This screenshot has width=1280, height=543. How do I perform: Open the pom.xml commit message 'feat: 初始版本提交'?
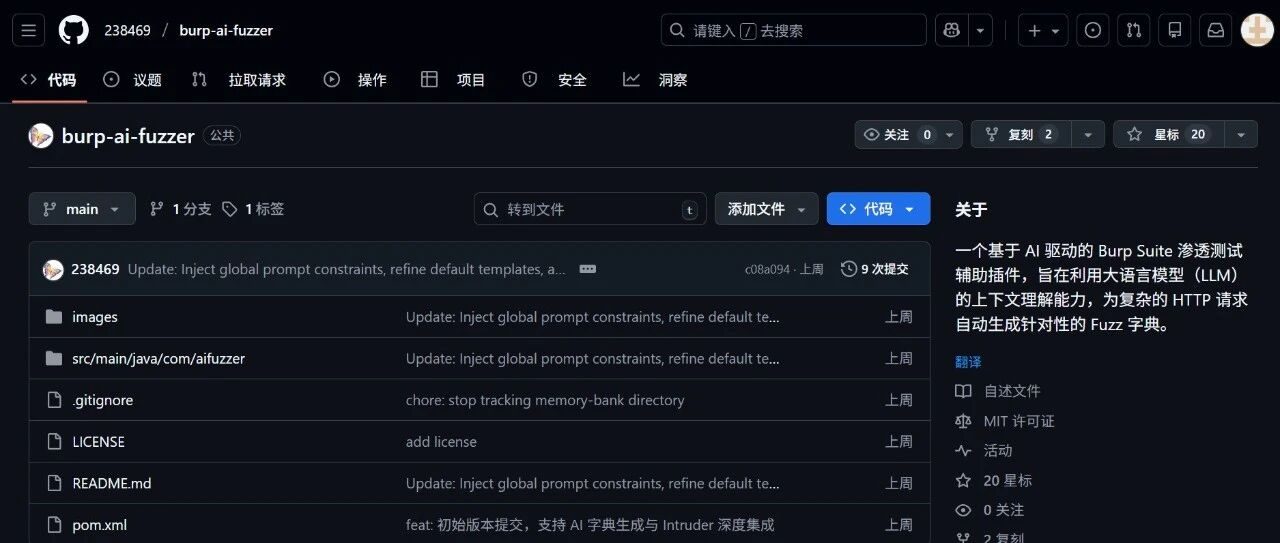pyautogui.click(x=590, y=525)
